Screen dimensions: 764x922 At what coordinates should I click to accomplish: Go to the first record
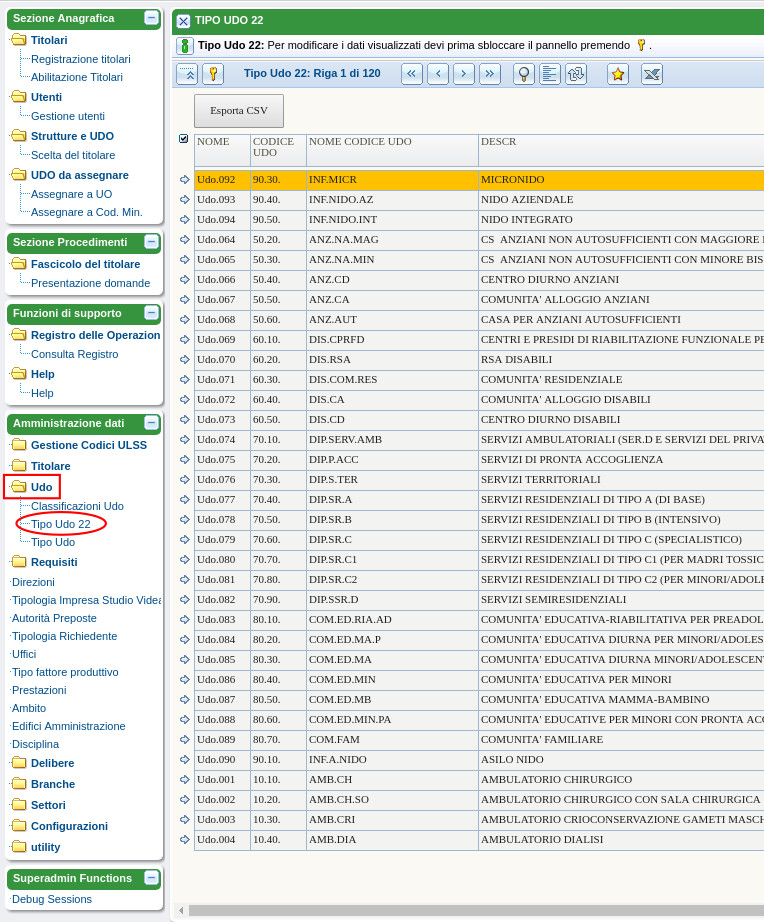coord(412,74)
